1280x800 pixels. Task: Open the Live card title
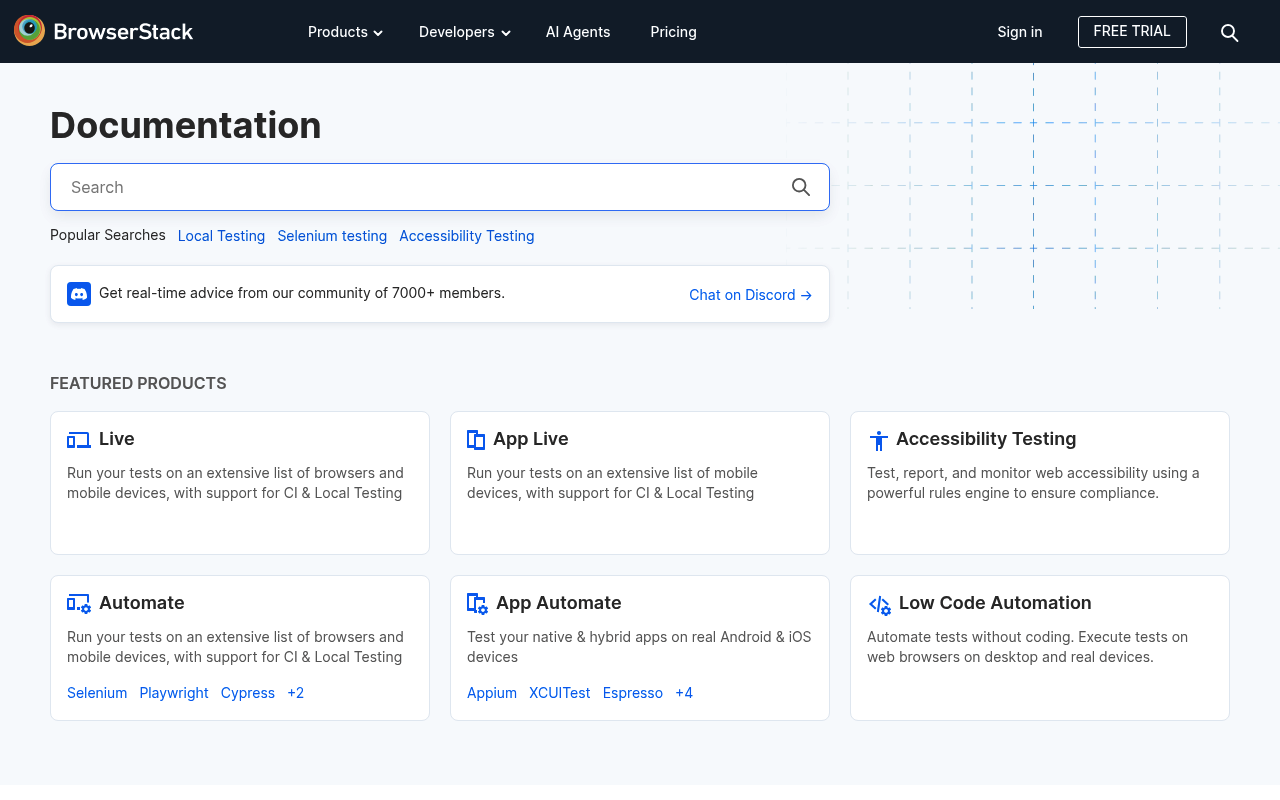tap(116, 439)
